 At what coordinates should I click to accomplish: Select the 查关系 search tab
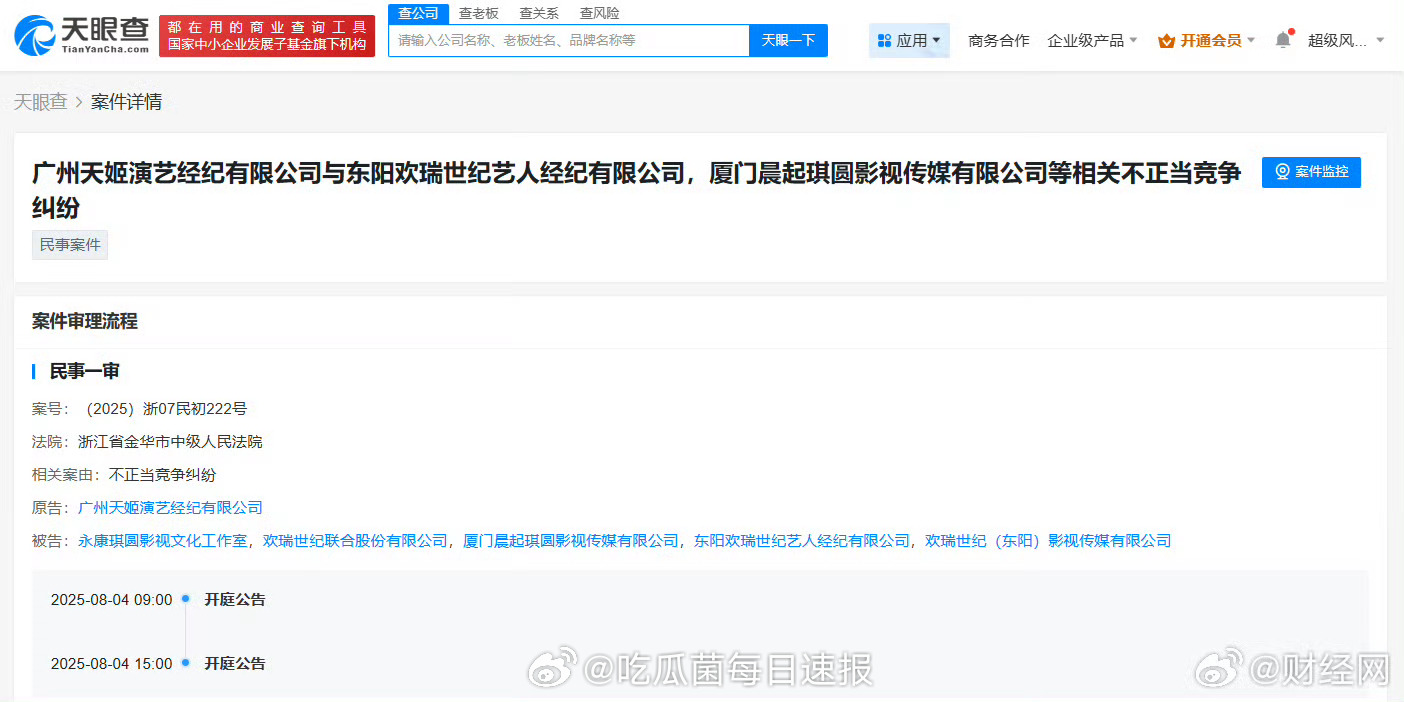pos(539,13)
